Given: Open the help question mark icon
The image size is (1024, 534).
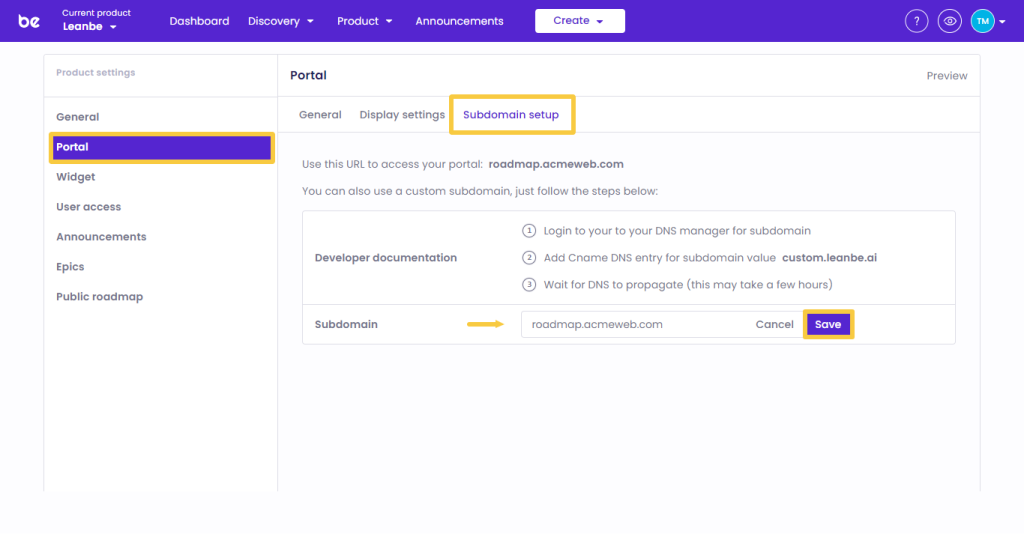Looking at the screenshot, I should point(916,21).
